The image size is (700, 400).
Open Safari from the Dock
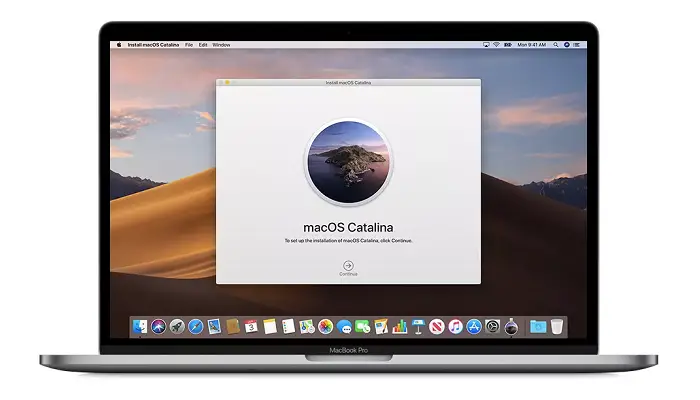194,326
